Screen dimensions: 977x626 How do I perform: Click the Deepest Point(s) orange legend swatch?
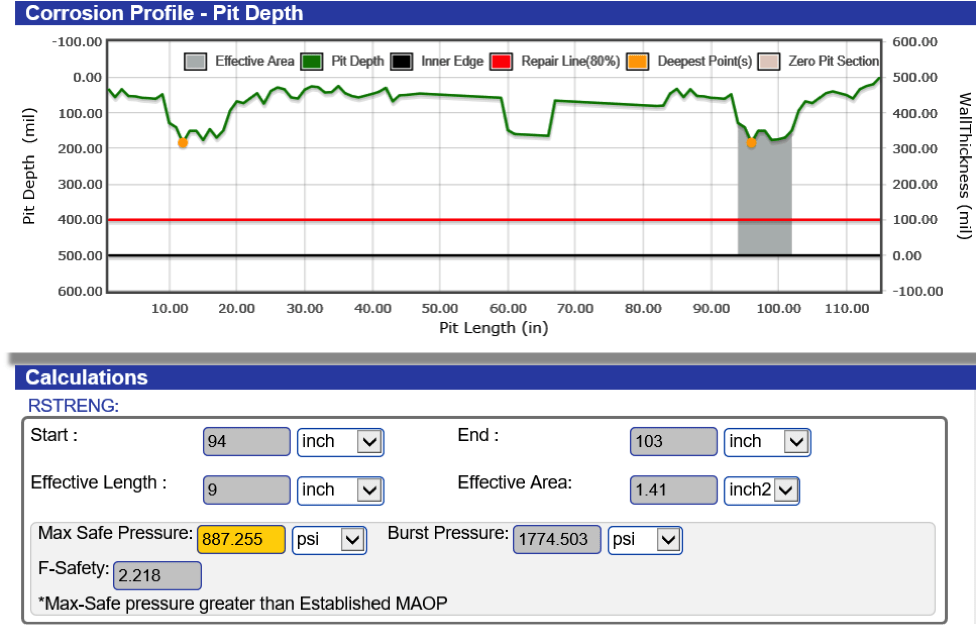pyautogui.click(x=637, y=62)
